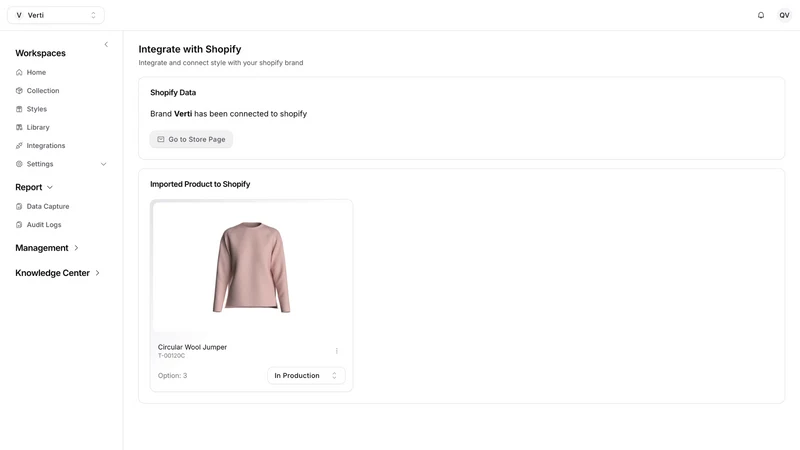Open the Circular Wool Jumper options menu
Screen dimensions: 800x450
tap(337, 351)
